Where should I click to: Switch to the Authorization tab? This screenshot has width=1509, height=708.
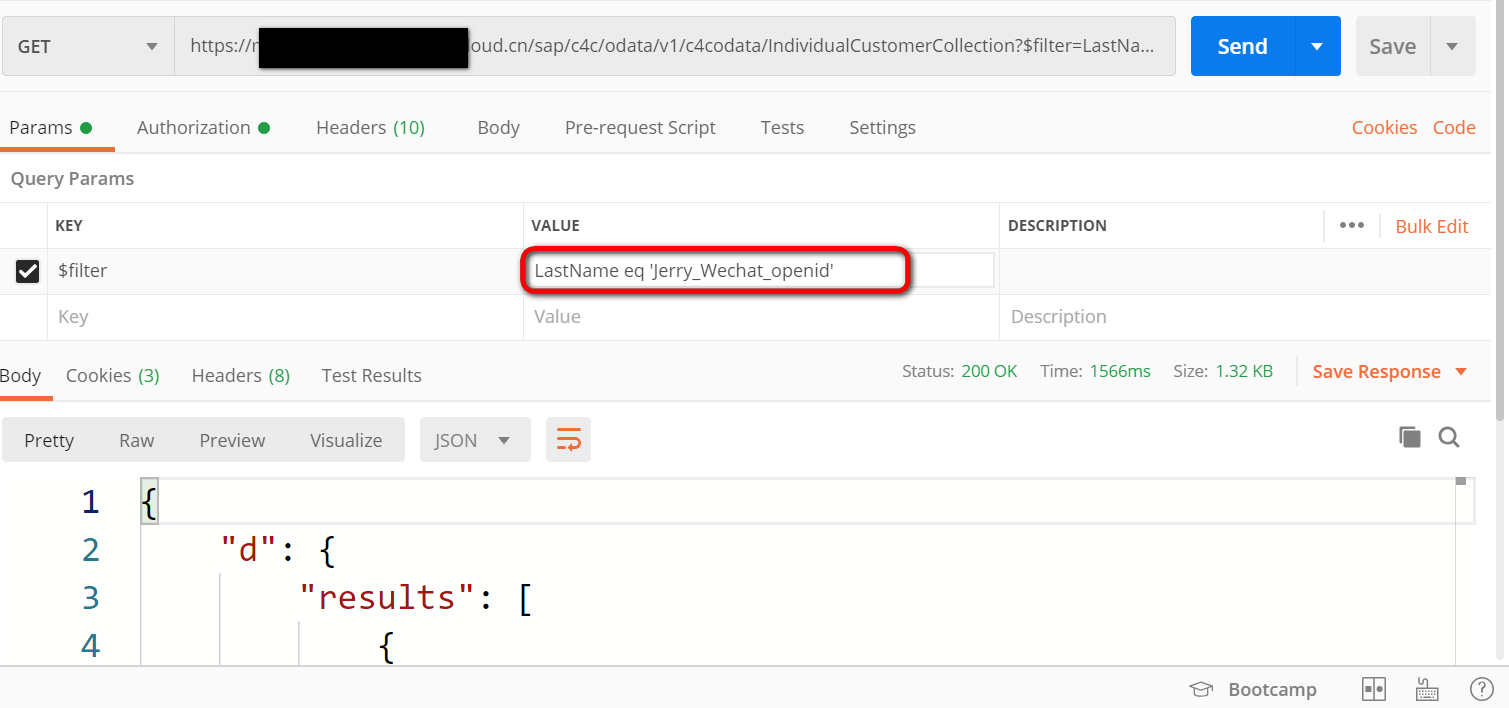203,127
